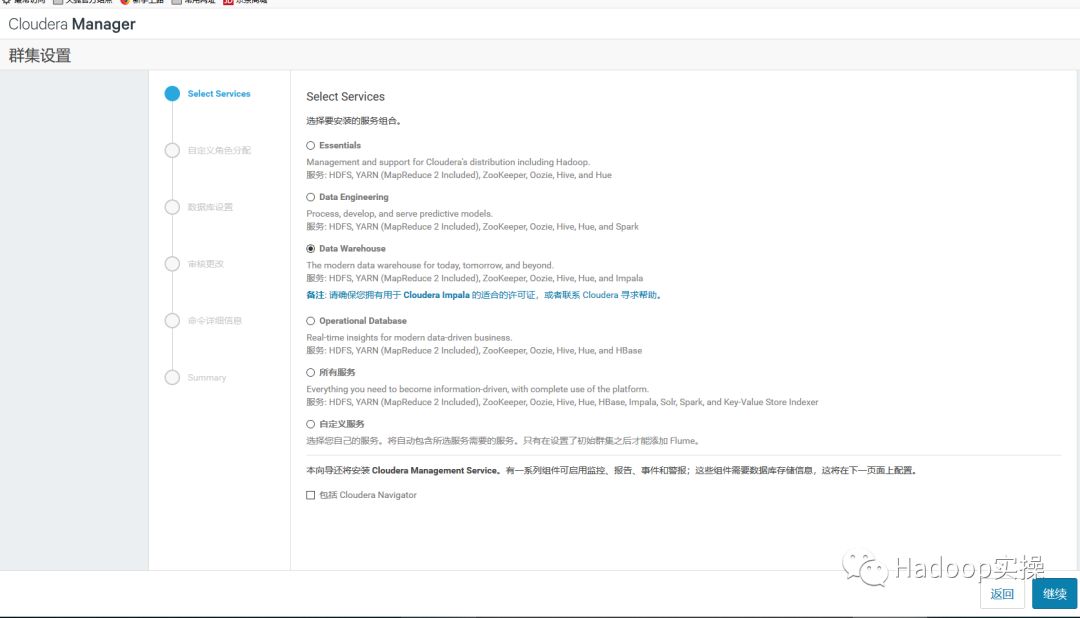Click the Flume custom services description
This screenshot has width=1080, height=618.
pyautogui.click(x=503, y=441)
